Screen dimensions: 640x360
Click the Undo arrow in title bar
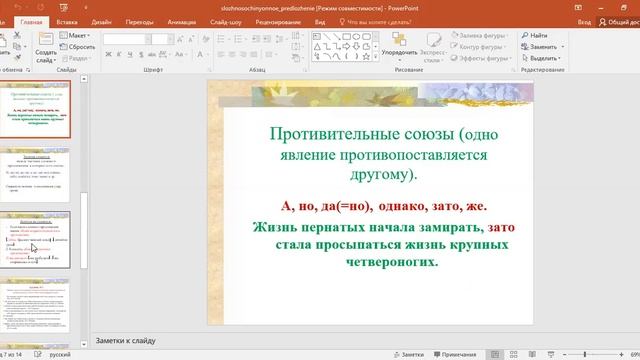click(18, 8)
